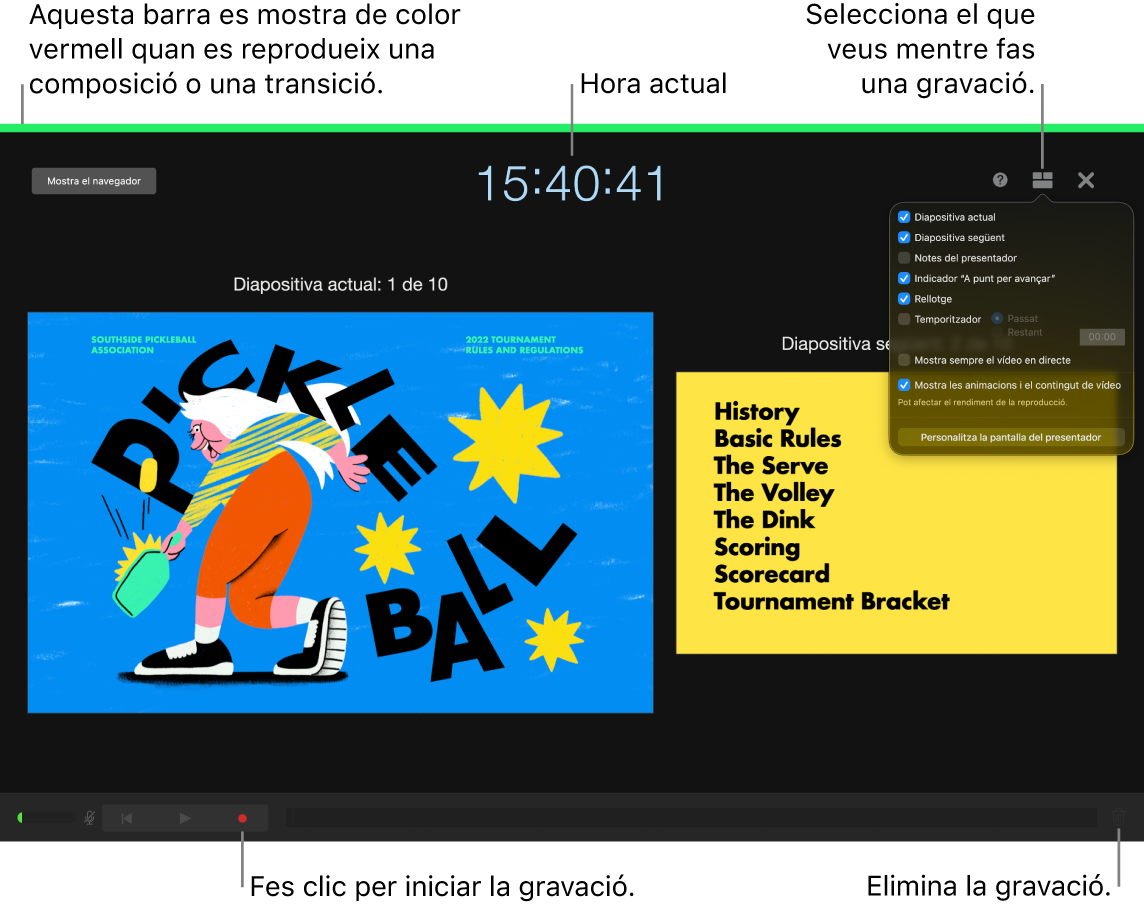Toggle Indicador "A punt per avançar" checkbox
Viewport: 1144px width, 904px height.
[x=904, y=278]
